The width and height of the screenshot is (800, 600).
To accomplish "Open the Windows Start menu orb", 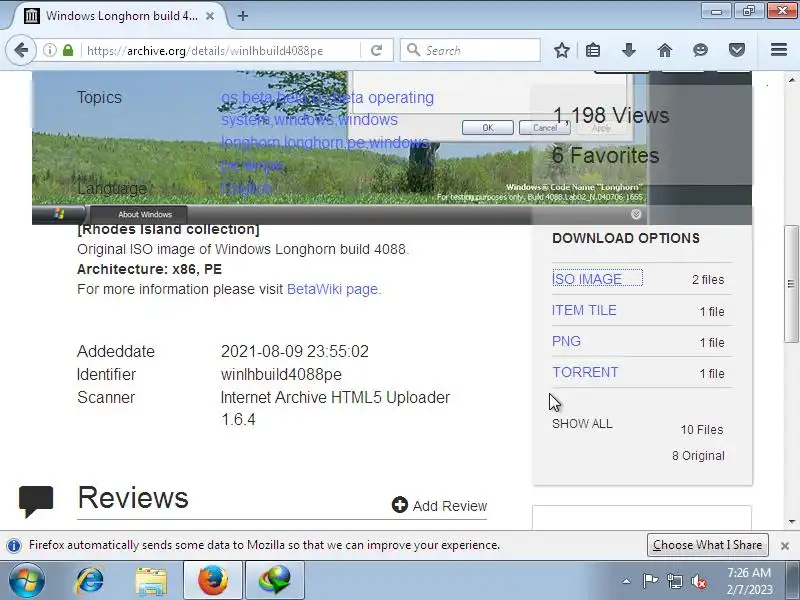I will pos(27,580).
